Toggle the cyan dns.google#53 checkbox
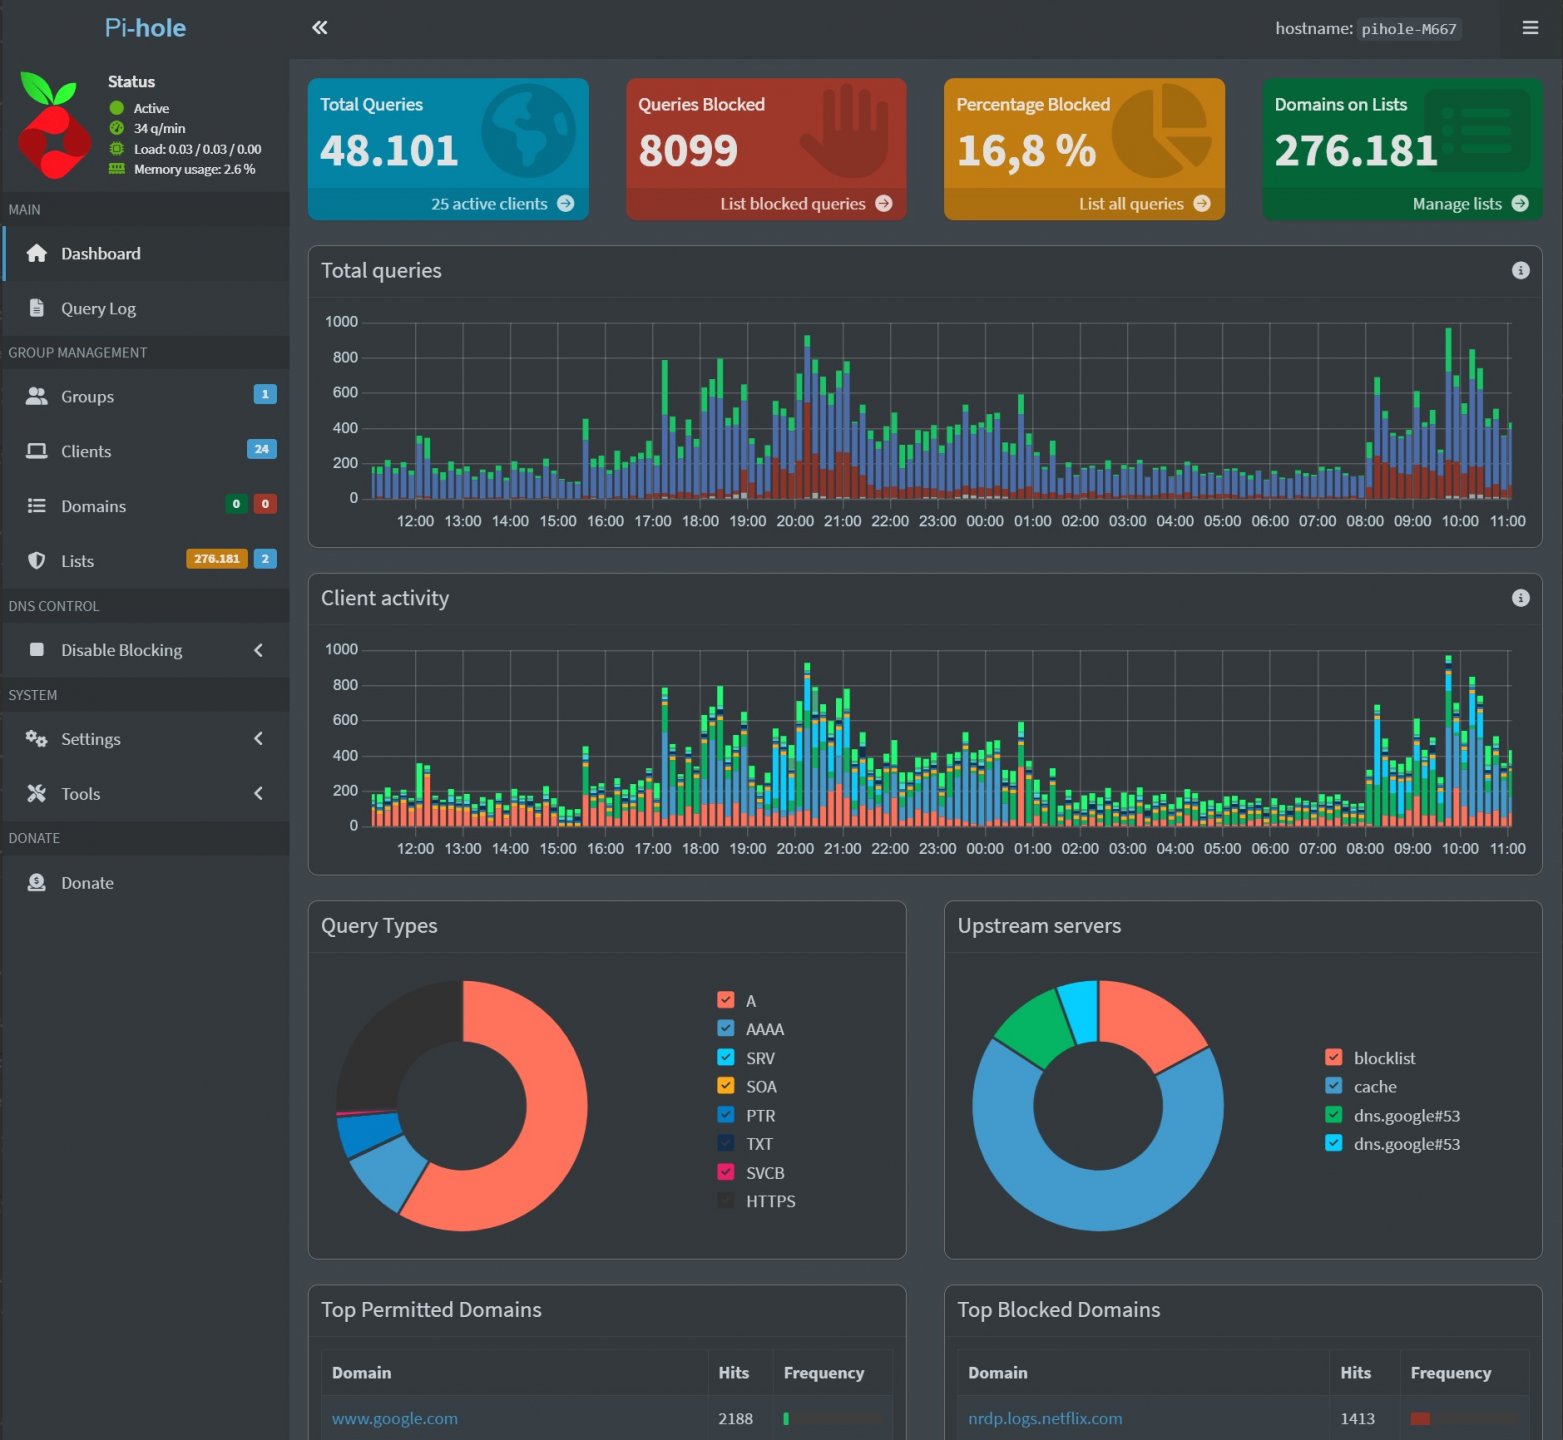 point(1334,1143)
